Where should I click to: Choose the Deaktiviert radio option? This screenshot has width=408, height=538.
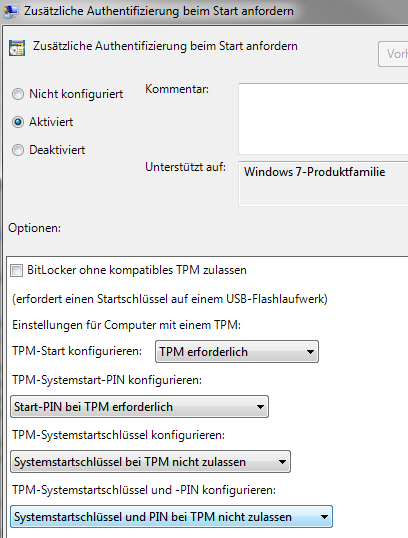point(18,150)
